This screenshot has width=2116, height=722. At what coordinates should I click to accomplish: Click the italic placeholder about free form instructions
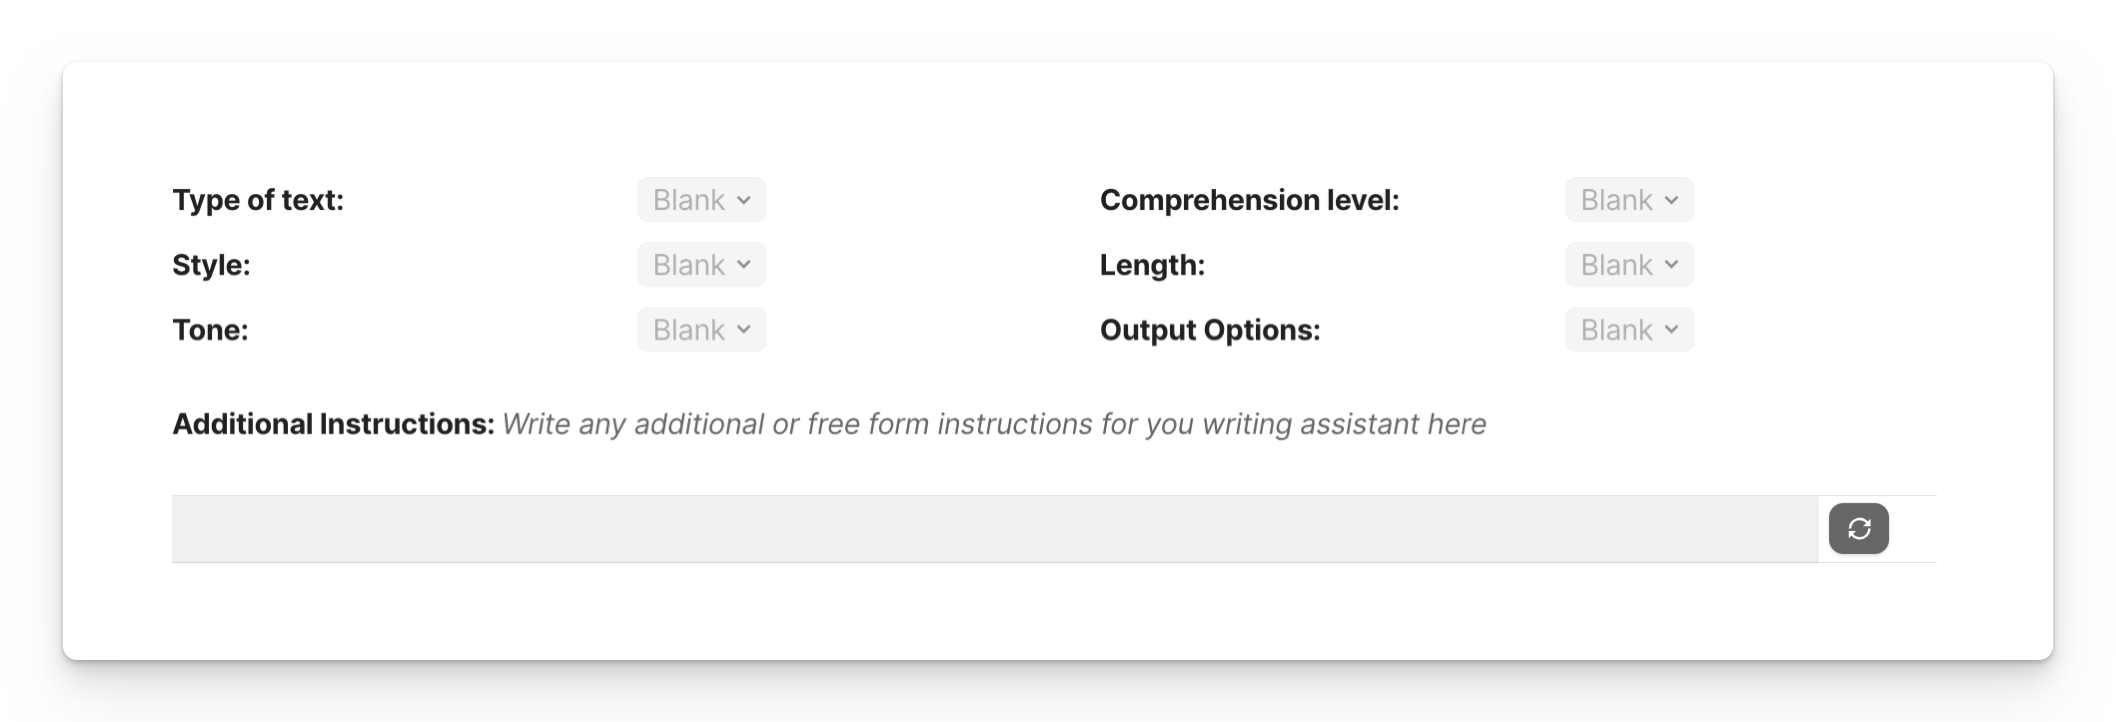point(994,424)
